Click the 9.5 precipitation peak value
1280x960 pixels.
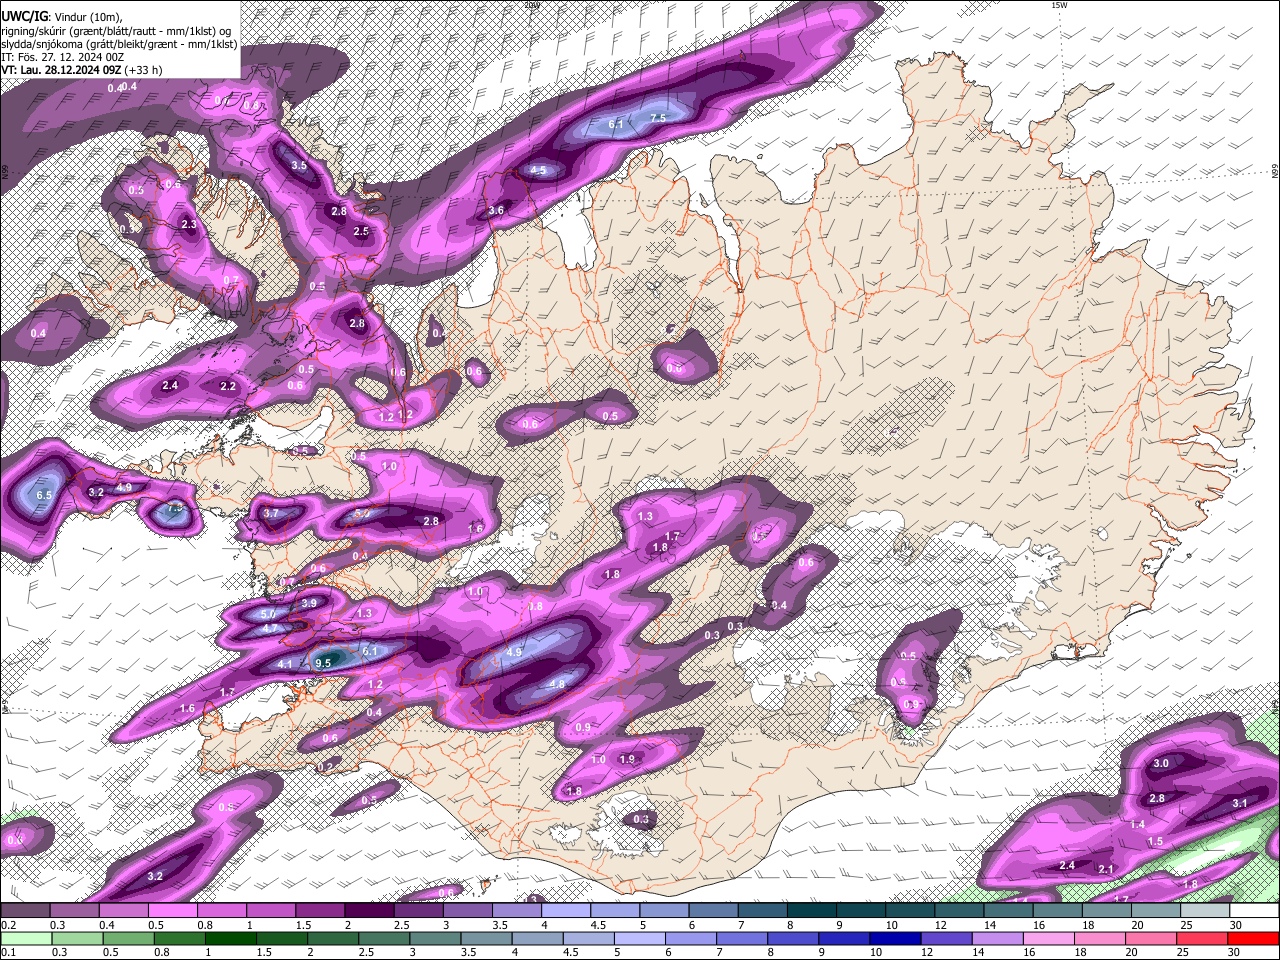pyautogui.click(x=323, y=663)
